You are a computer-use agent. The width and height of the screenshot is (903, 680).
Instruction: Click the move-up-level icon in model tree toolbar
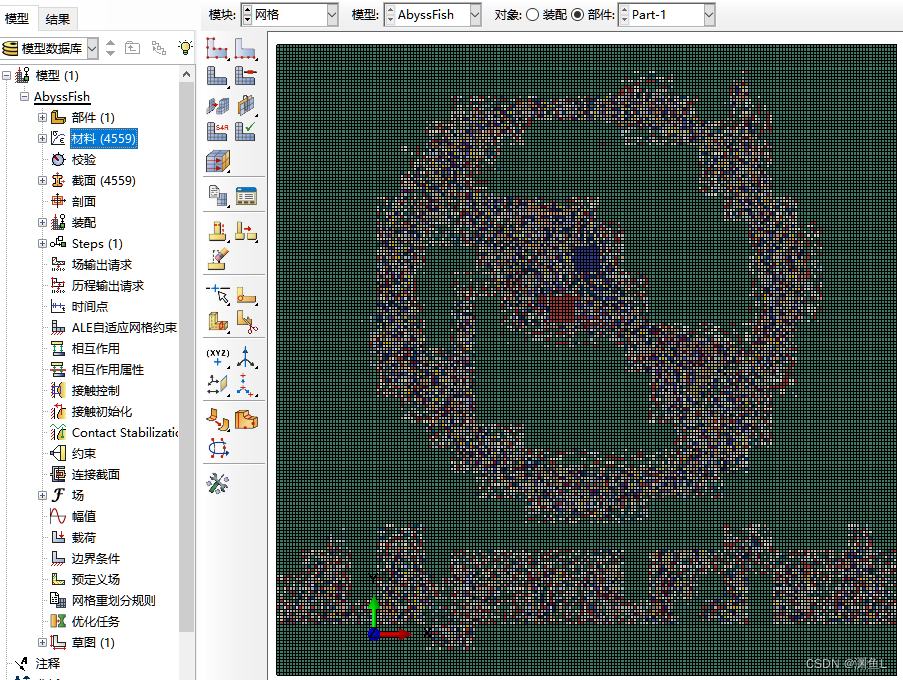[x=132, y=48]
